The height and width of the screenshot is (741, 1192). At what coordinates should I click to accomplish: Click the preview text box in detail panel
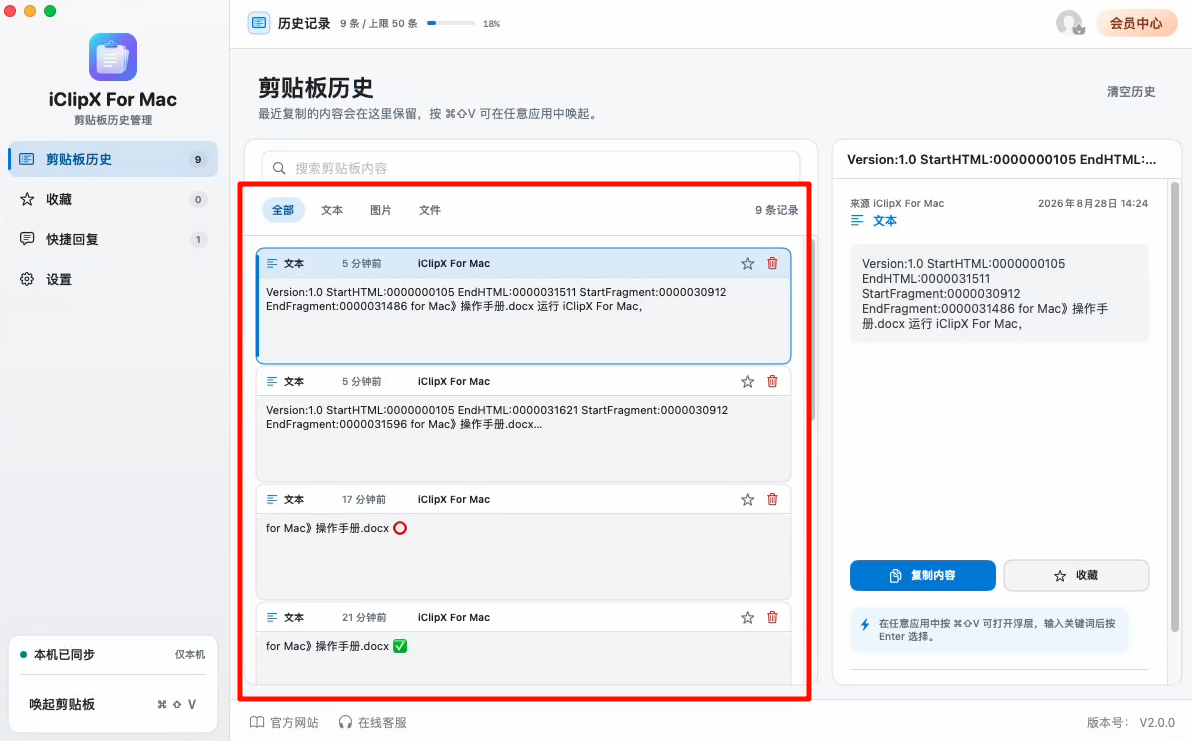[999, 293]
